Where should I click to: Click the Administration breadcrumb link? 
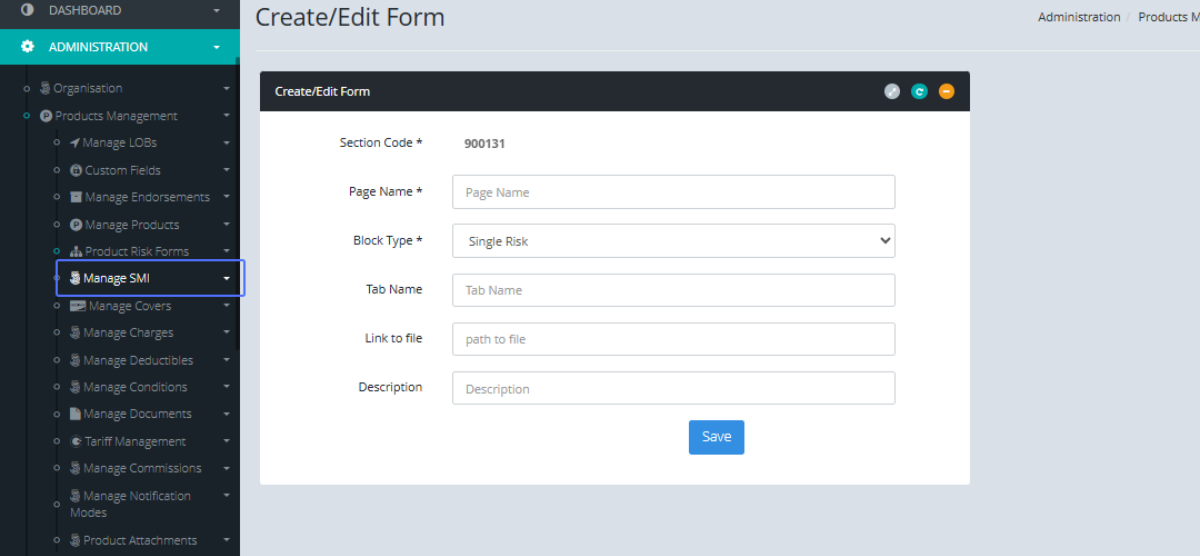tap(1079, 17)
